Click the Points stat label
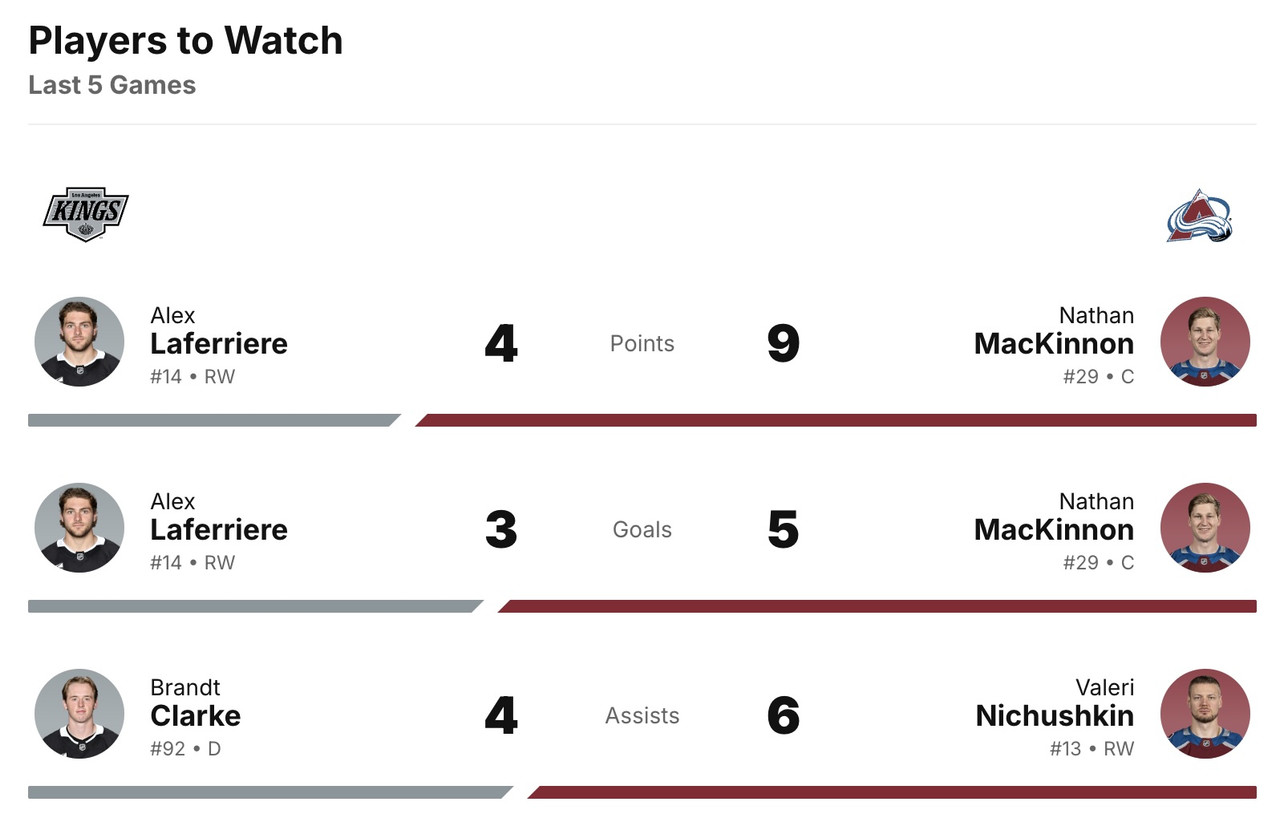1280x818 pixels. pos(642,343)
